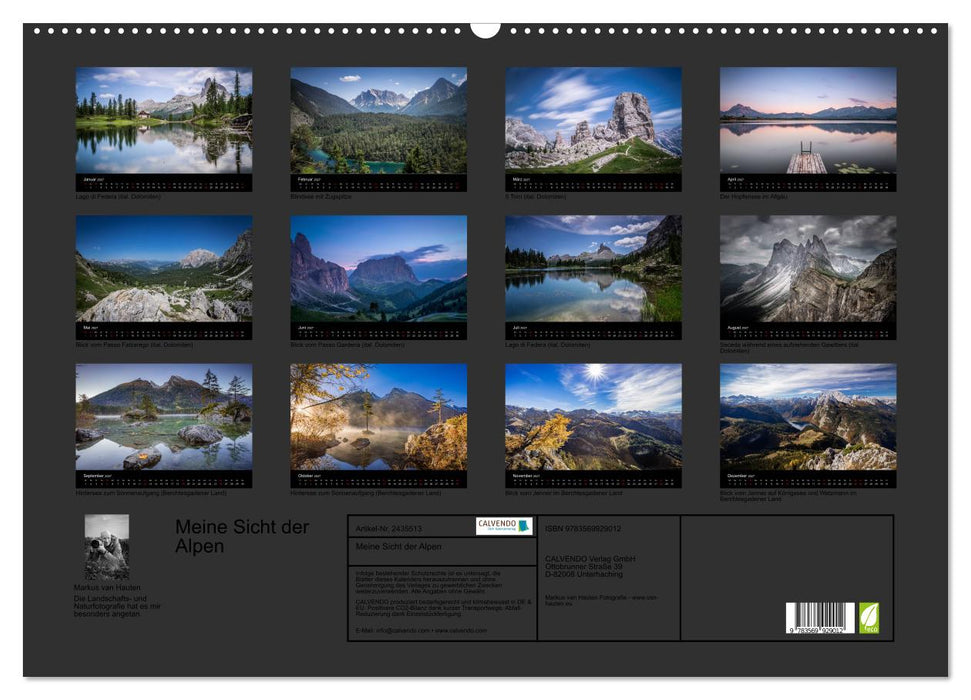The width and height of the screenshot is (971, 700).
Task: Click the Januar date strip
Action: (164, 183)
